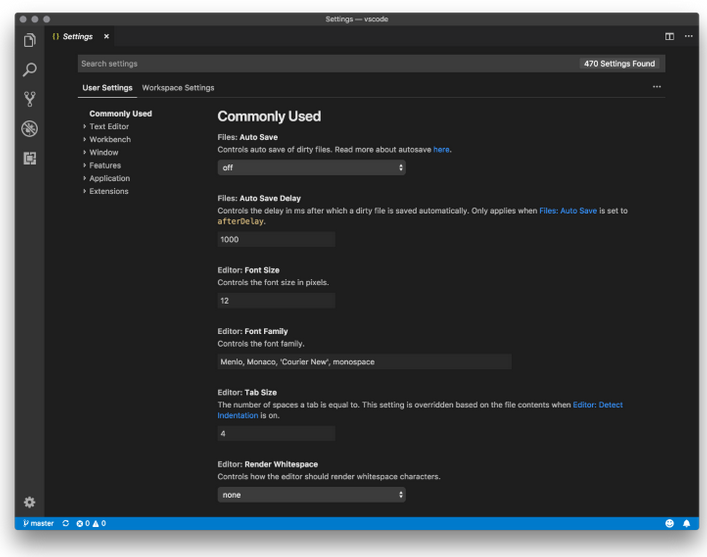707x557 pixels.
Task: Open the Source Control view
Action: click(x=29, y=99)
